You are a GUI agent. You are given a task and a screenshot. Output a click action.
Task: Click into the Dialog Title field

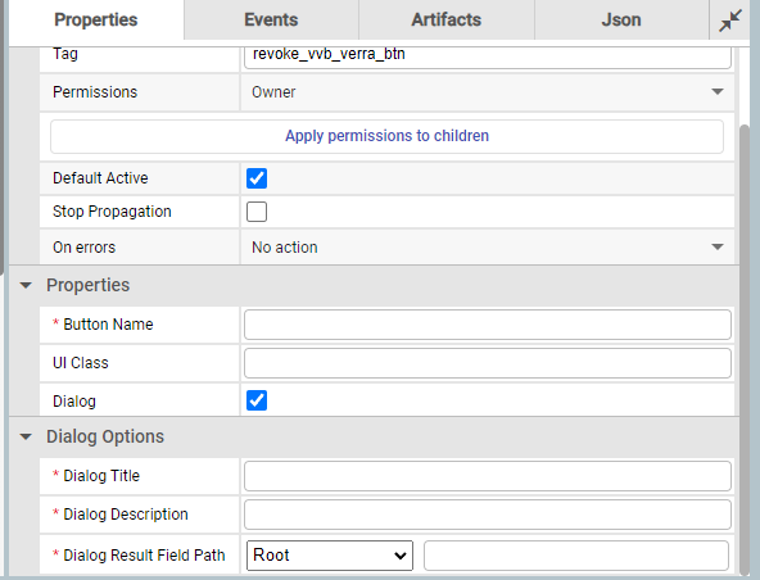coord(487,476)
